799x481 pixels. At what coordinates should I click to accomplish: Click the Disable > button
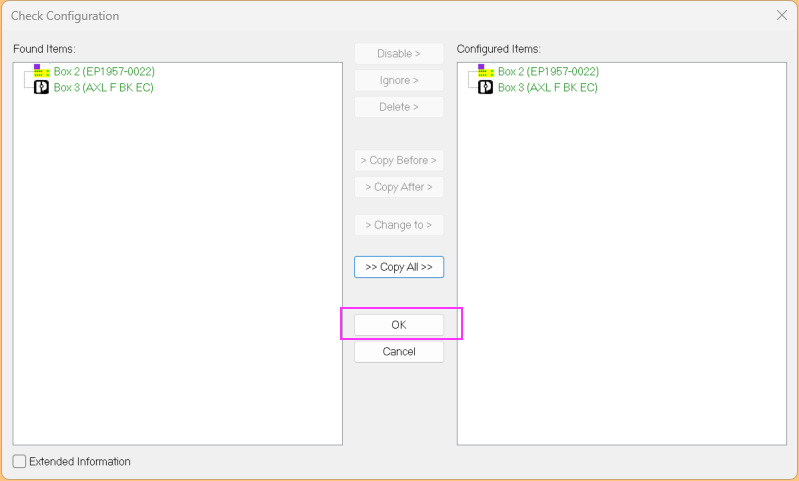pos(399,54)
